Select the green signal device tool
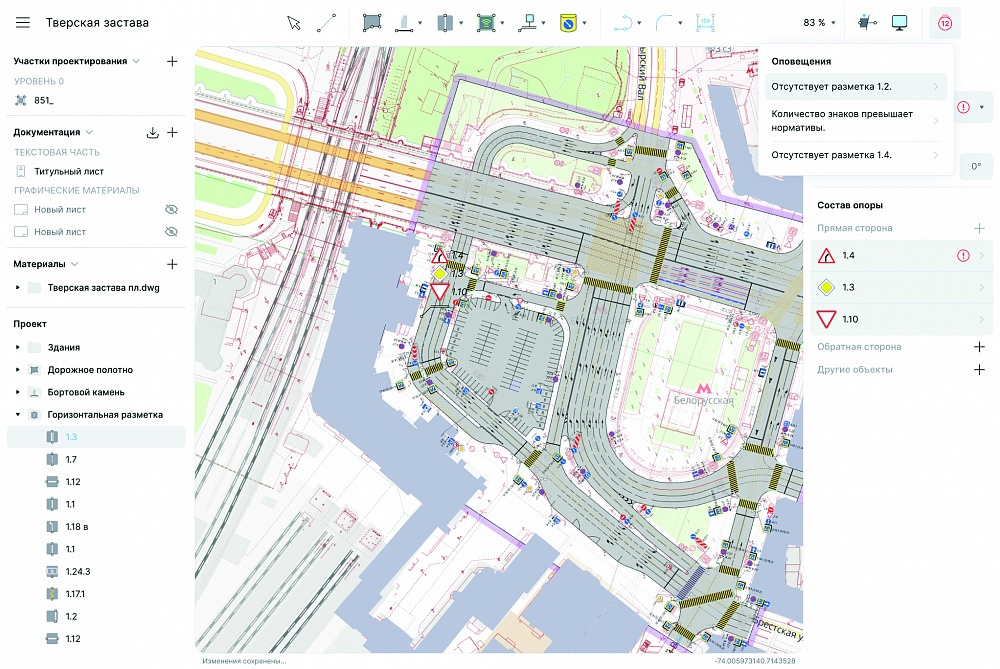This screenshot has height=669, width=1000. 486,23
